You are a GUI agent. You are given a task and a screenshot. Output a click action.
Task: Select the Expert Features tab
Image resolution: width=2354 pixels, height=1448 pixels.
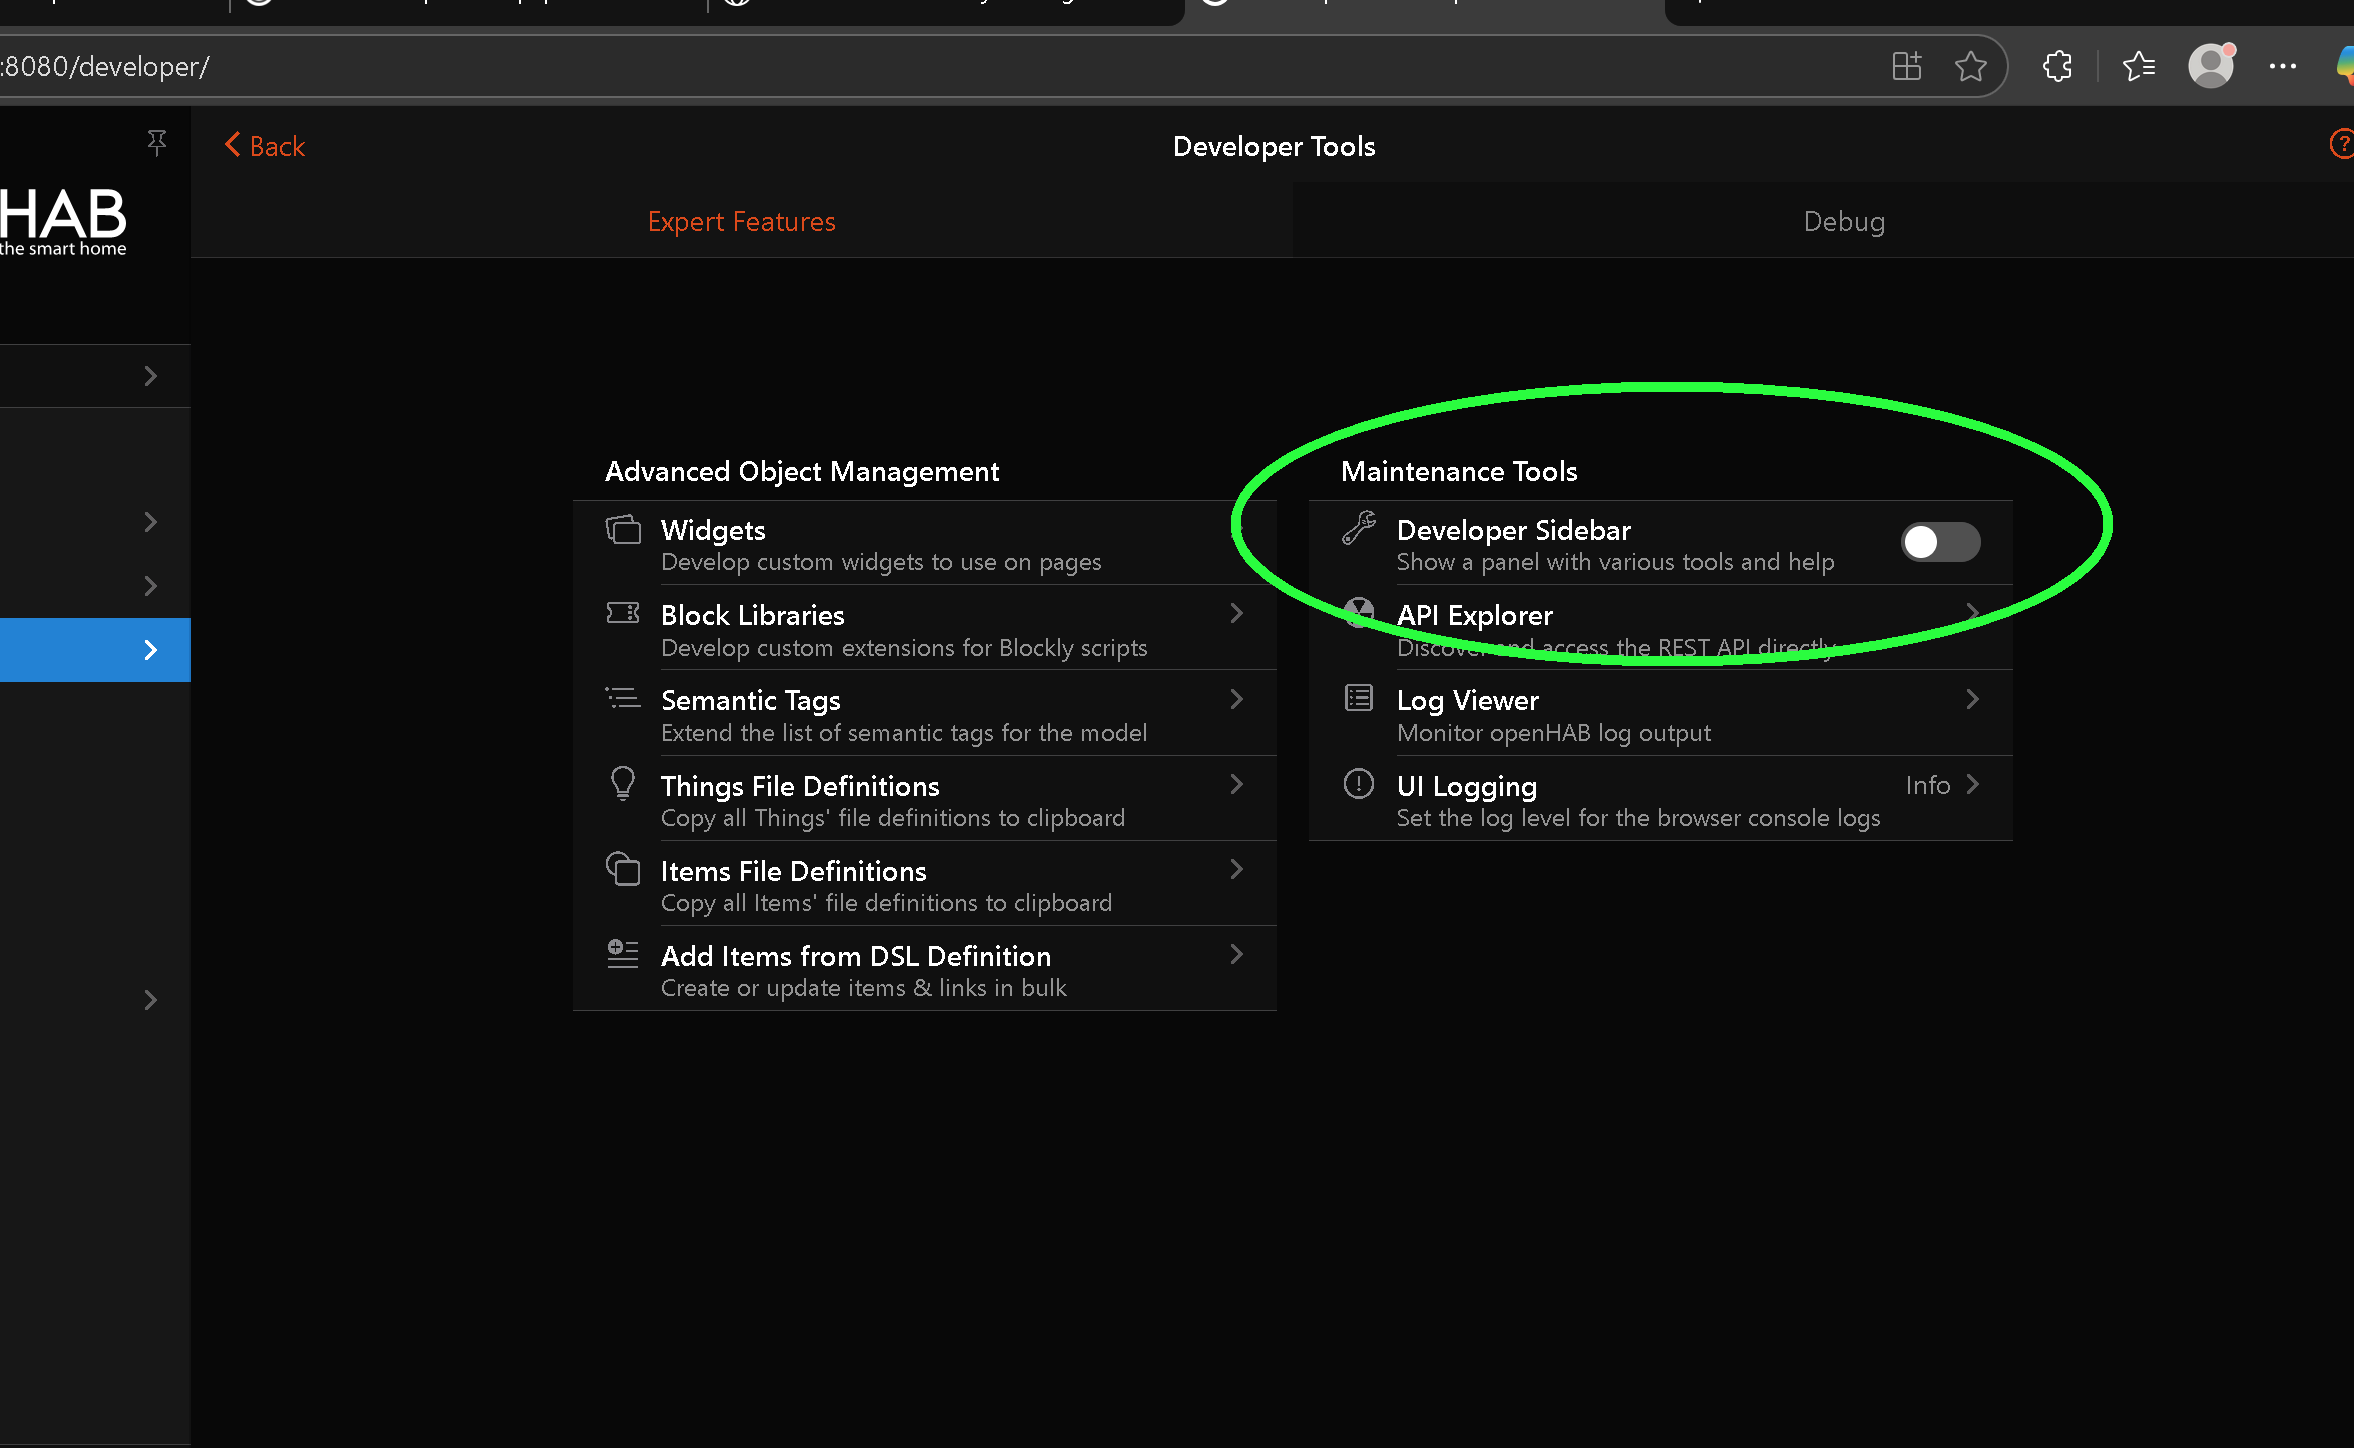tap(741, 221)
